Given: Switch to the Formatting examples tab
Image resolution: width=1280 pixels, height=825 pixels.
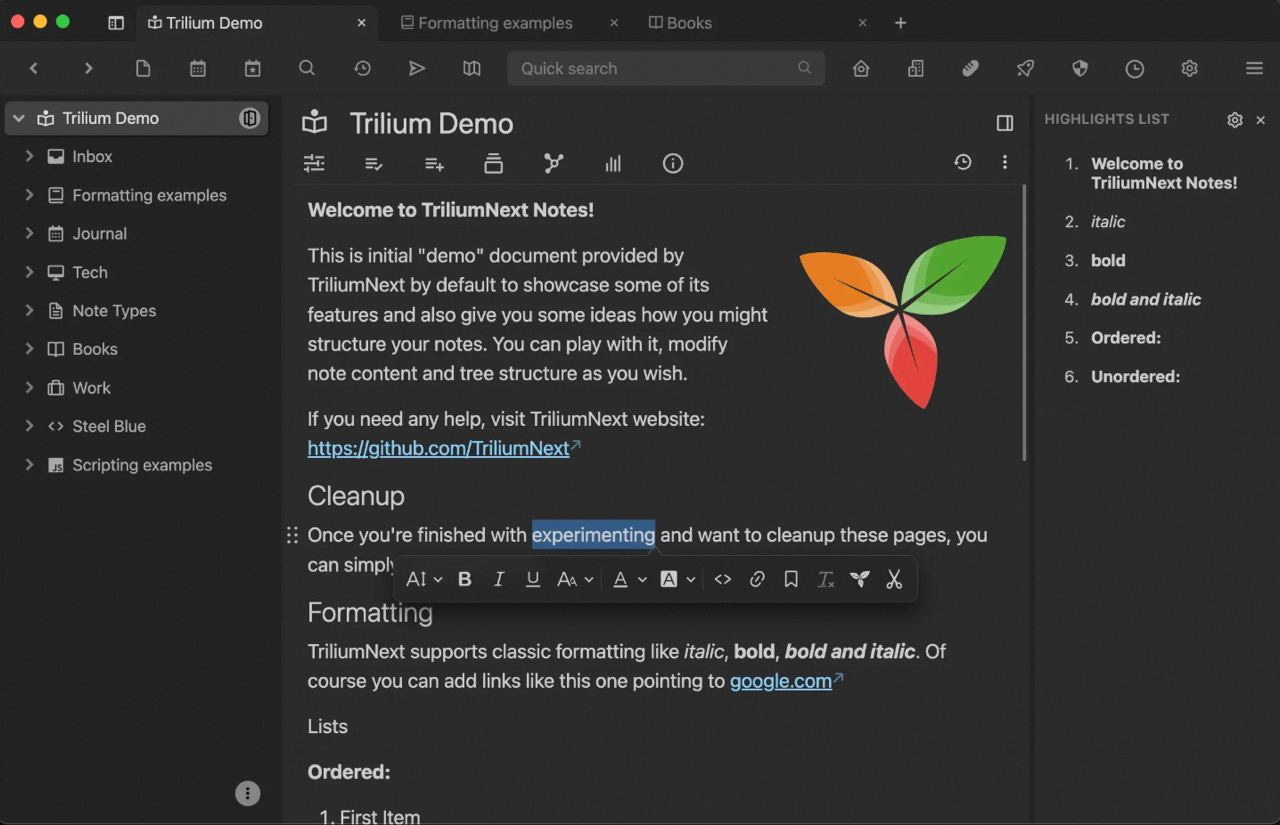Looking at the screenshot, I should [495, 22].
